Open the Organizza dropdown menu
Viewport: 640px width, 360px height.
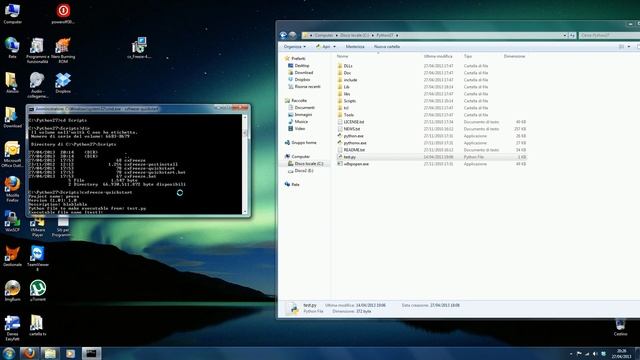pos(295,47)
